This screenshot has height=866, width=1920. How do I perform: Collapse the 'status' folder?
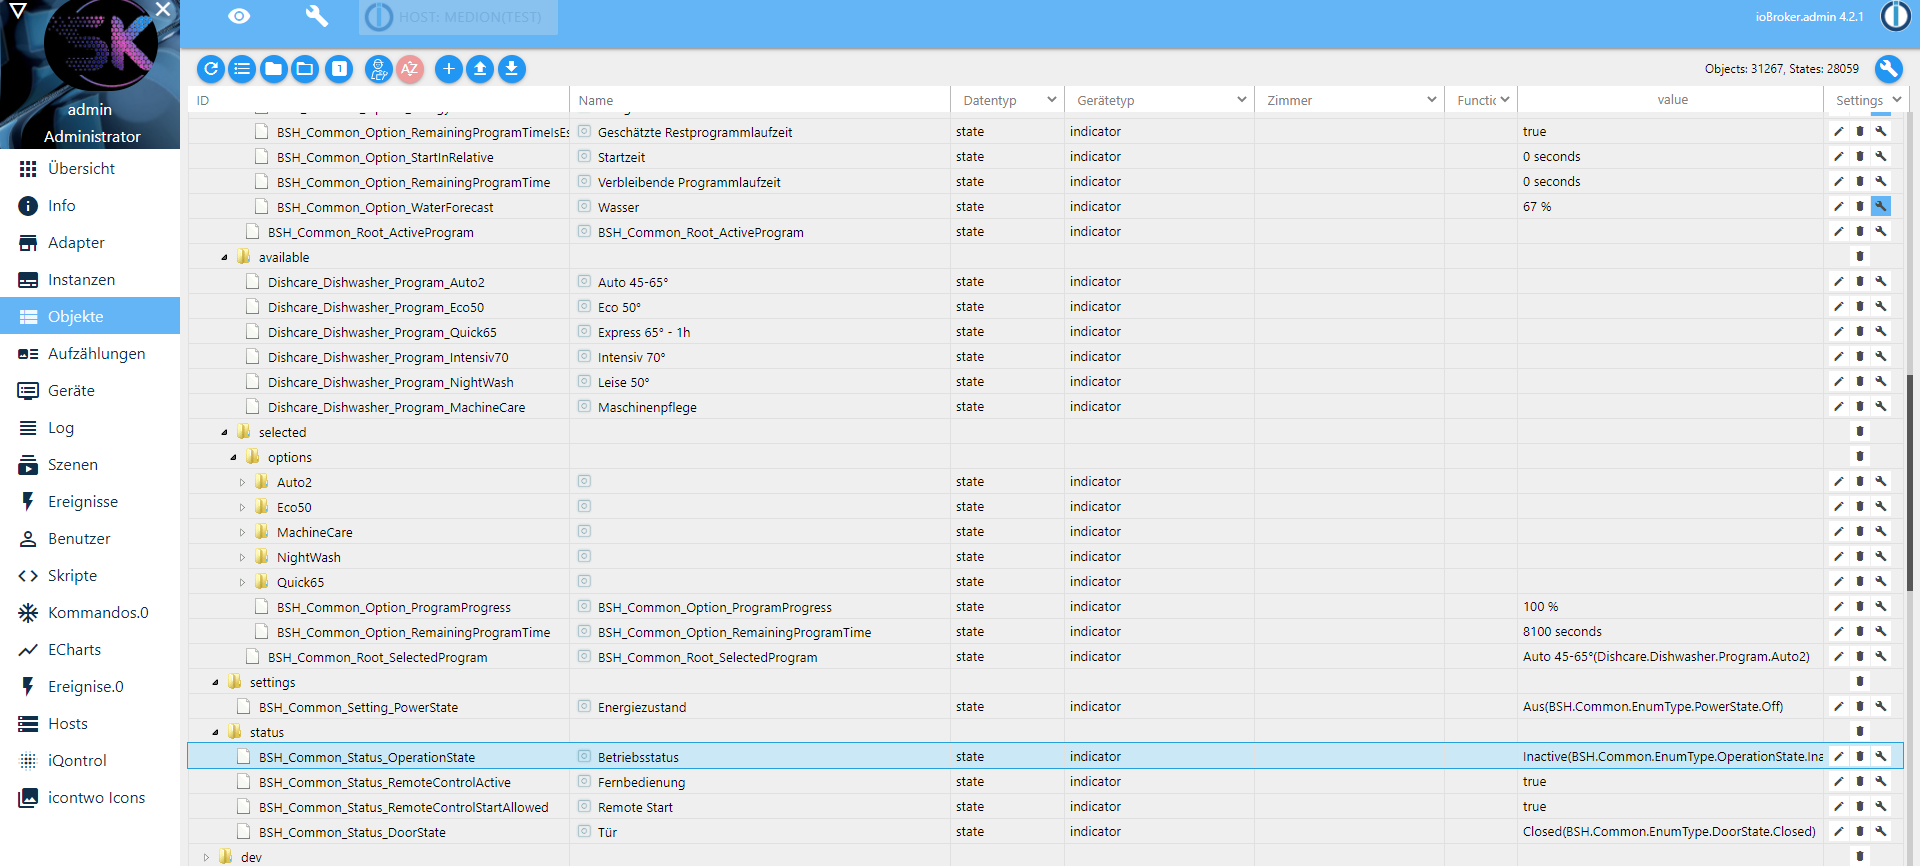pos(215,733)
